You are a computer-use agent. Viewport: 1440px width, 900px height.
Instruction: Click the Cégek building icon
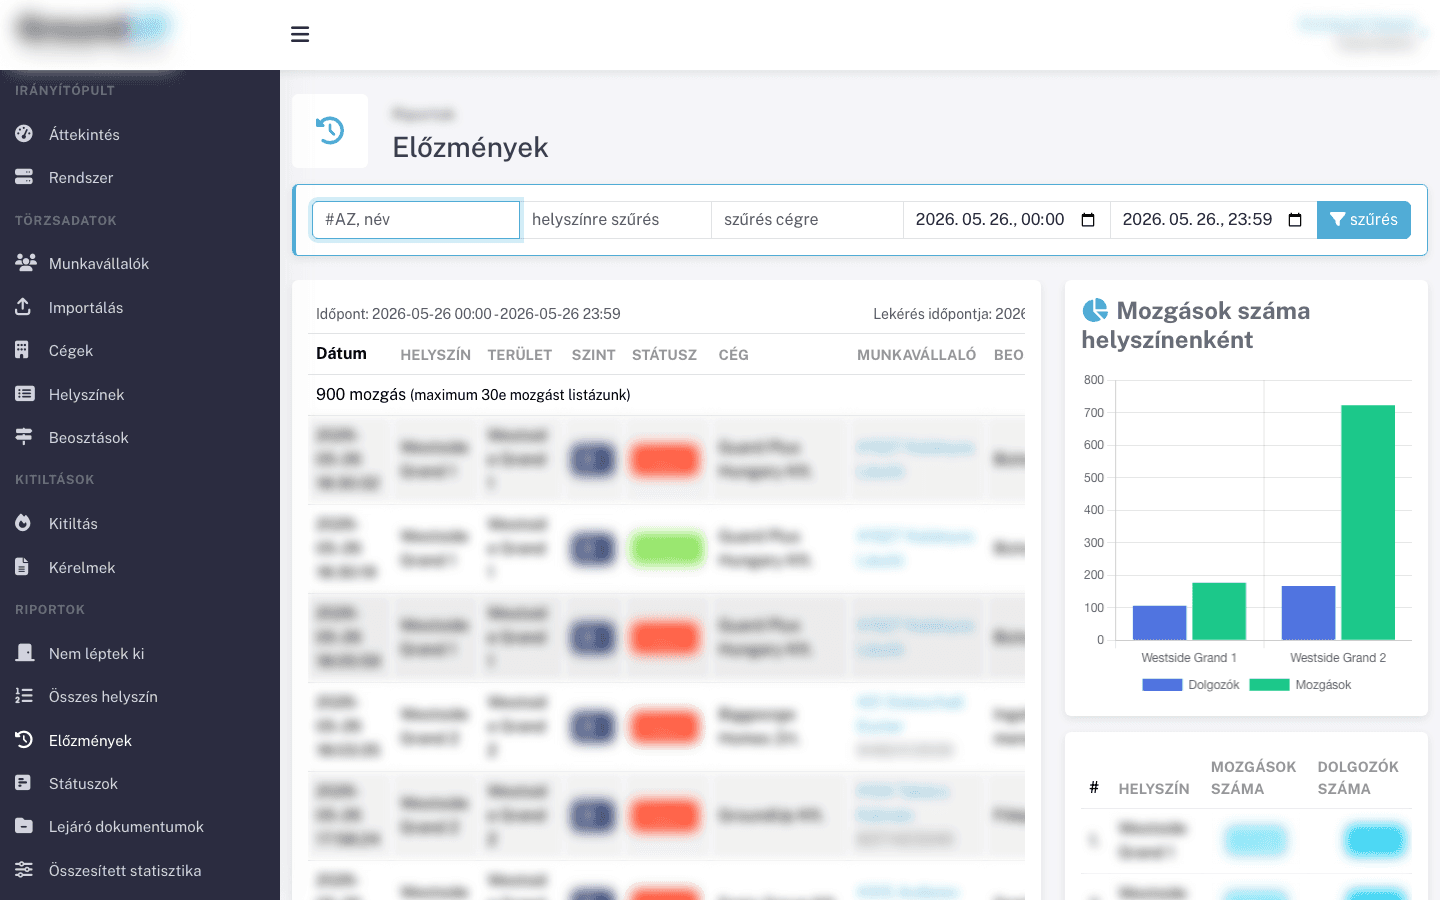[22, 350]
